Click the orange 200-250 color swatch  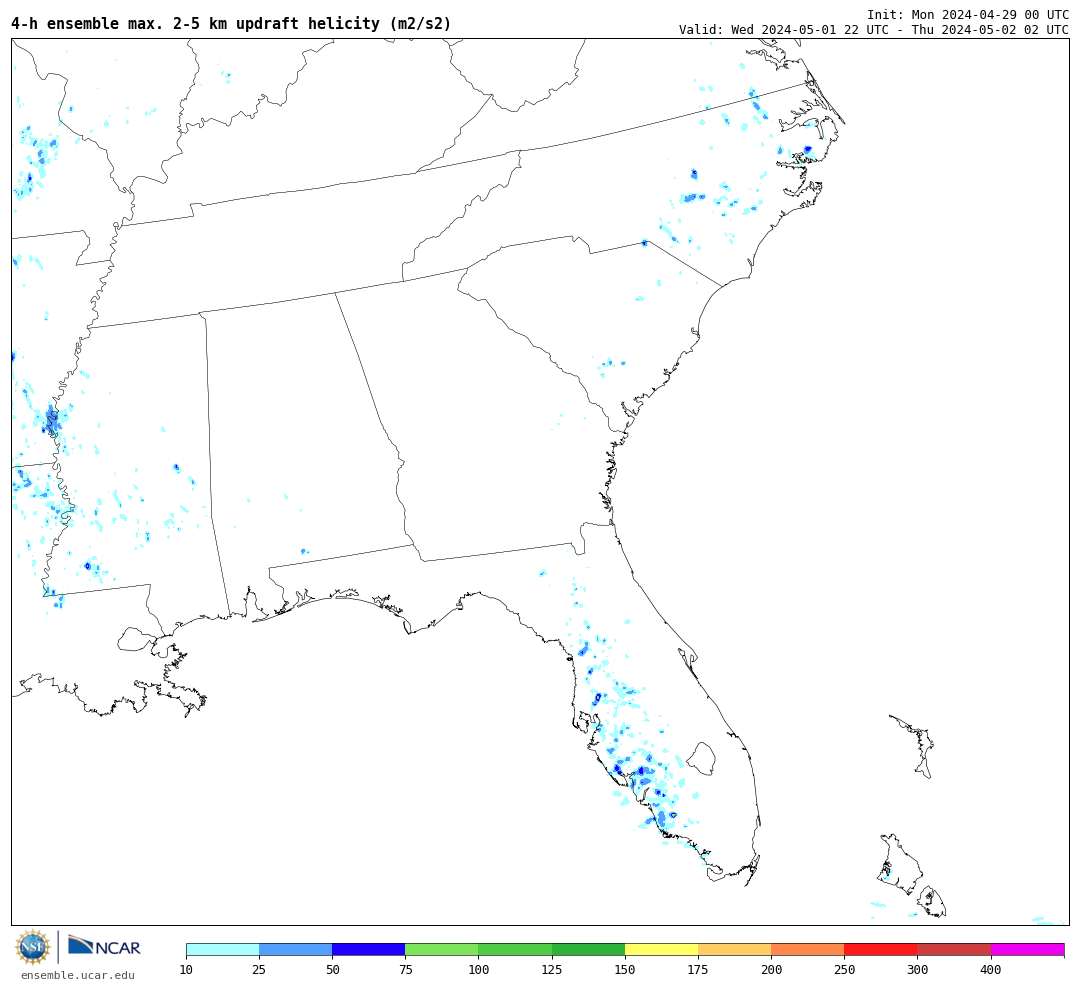pos(808,950)
